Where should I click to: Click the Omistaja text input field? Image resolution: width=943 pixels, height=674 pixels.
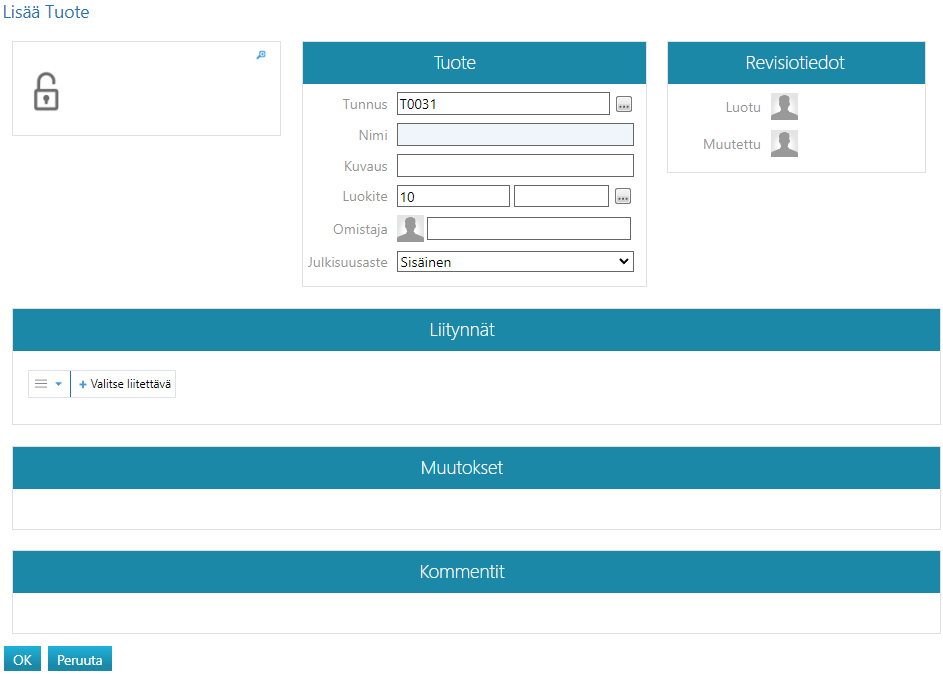click(x=529, y=229)
